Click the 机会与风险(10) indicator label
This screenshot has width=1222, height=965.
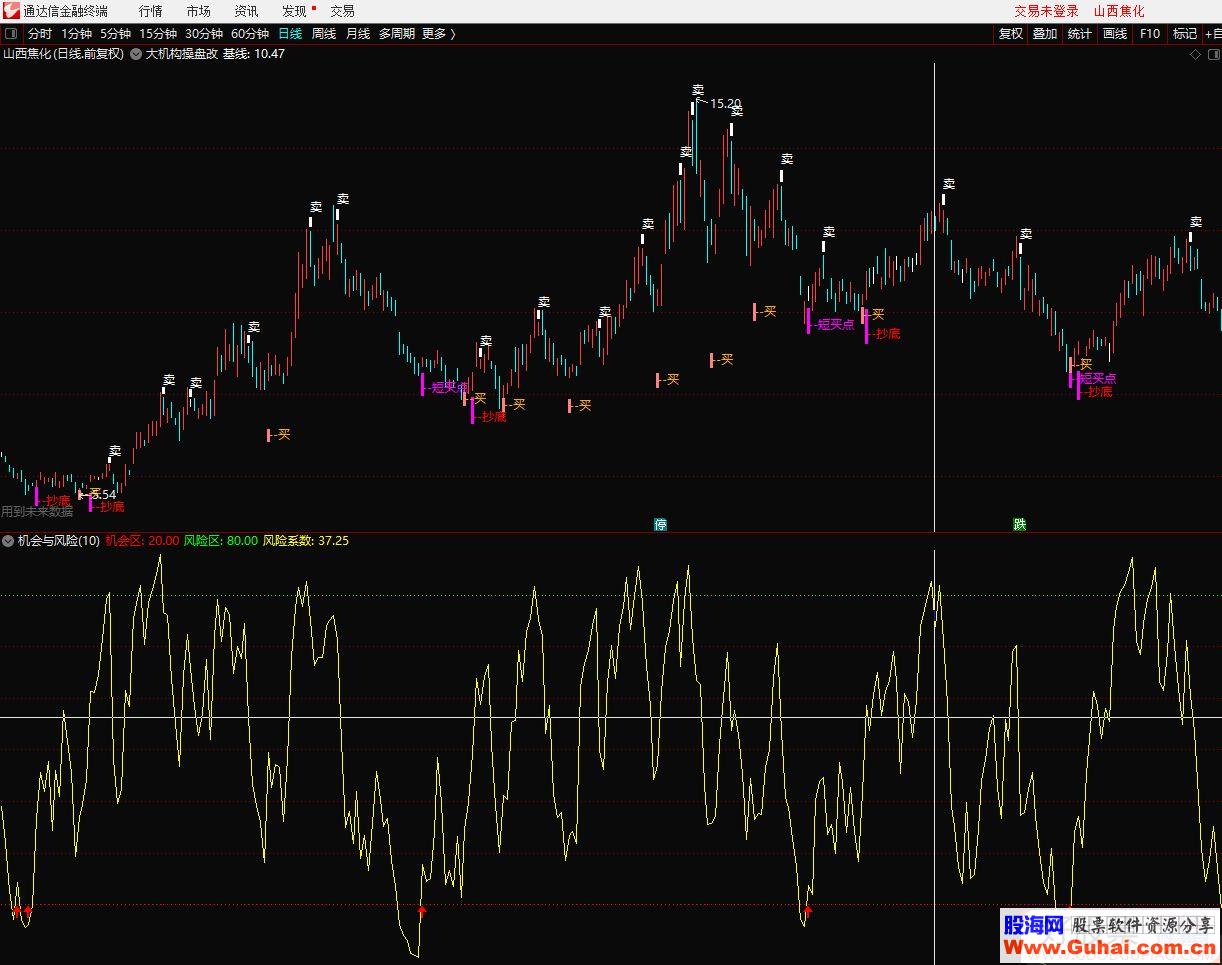coord(58,541)
